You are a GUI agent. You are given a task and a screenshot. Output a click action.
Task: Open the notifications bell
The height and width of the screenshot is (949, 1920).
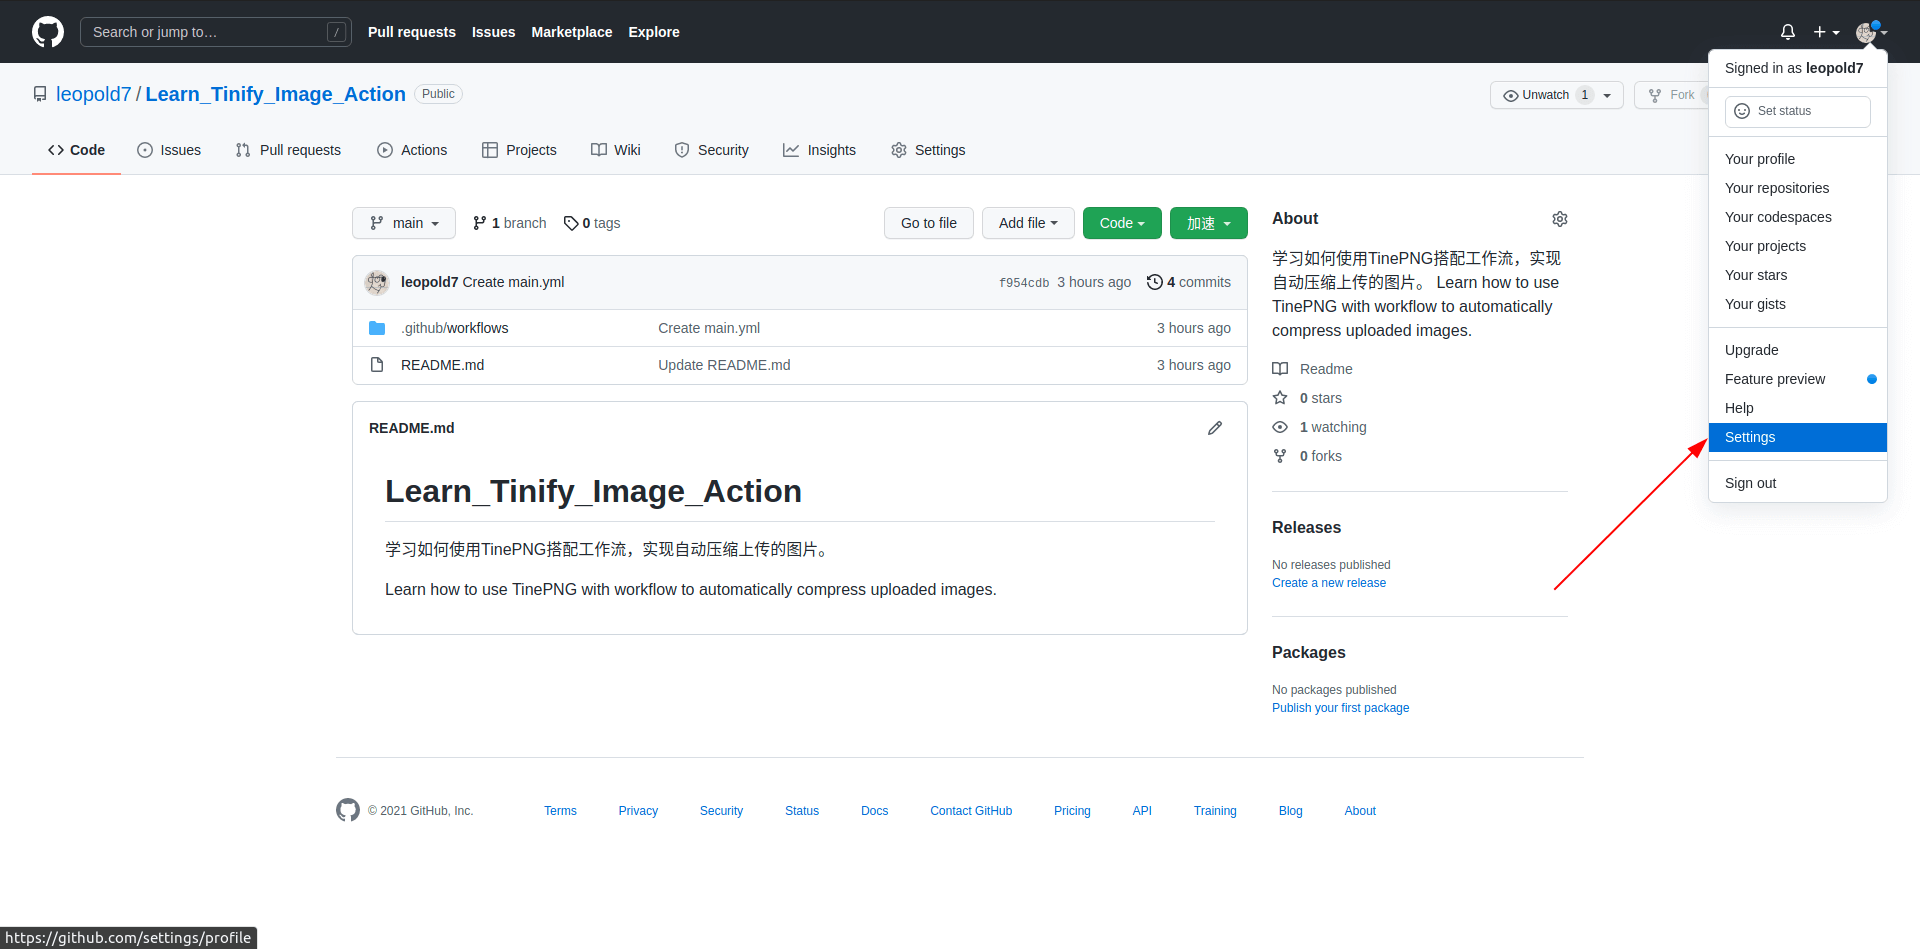pyautogui.click(x=1787, y=32)
